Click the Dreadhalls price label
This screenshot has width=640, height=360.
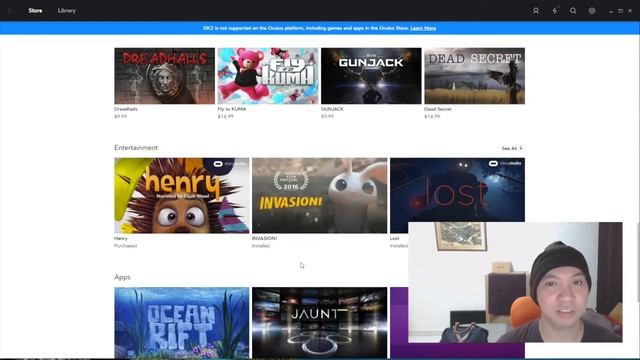120,116
